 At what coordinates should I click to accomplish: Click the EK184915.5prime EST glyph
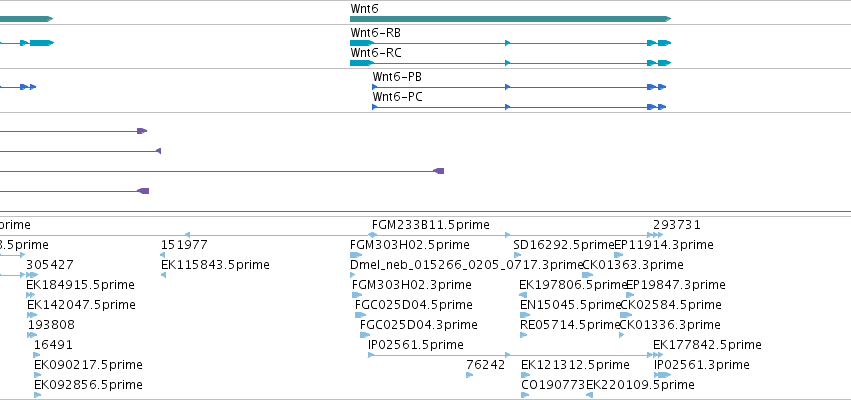pos(31,295)
